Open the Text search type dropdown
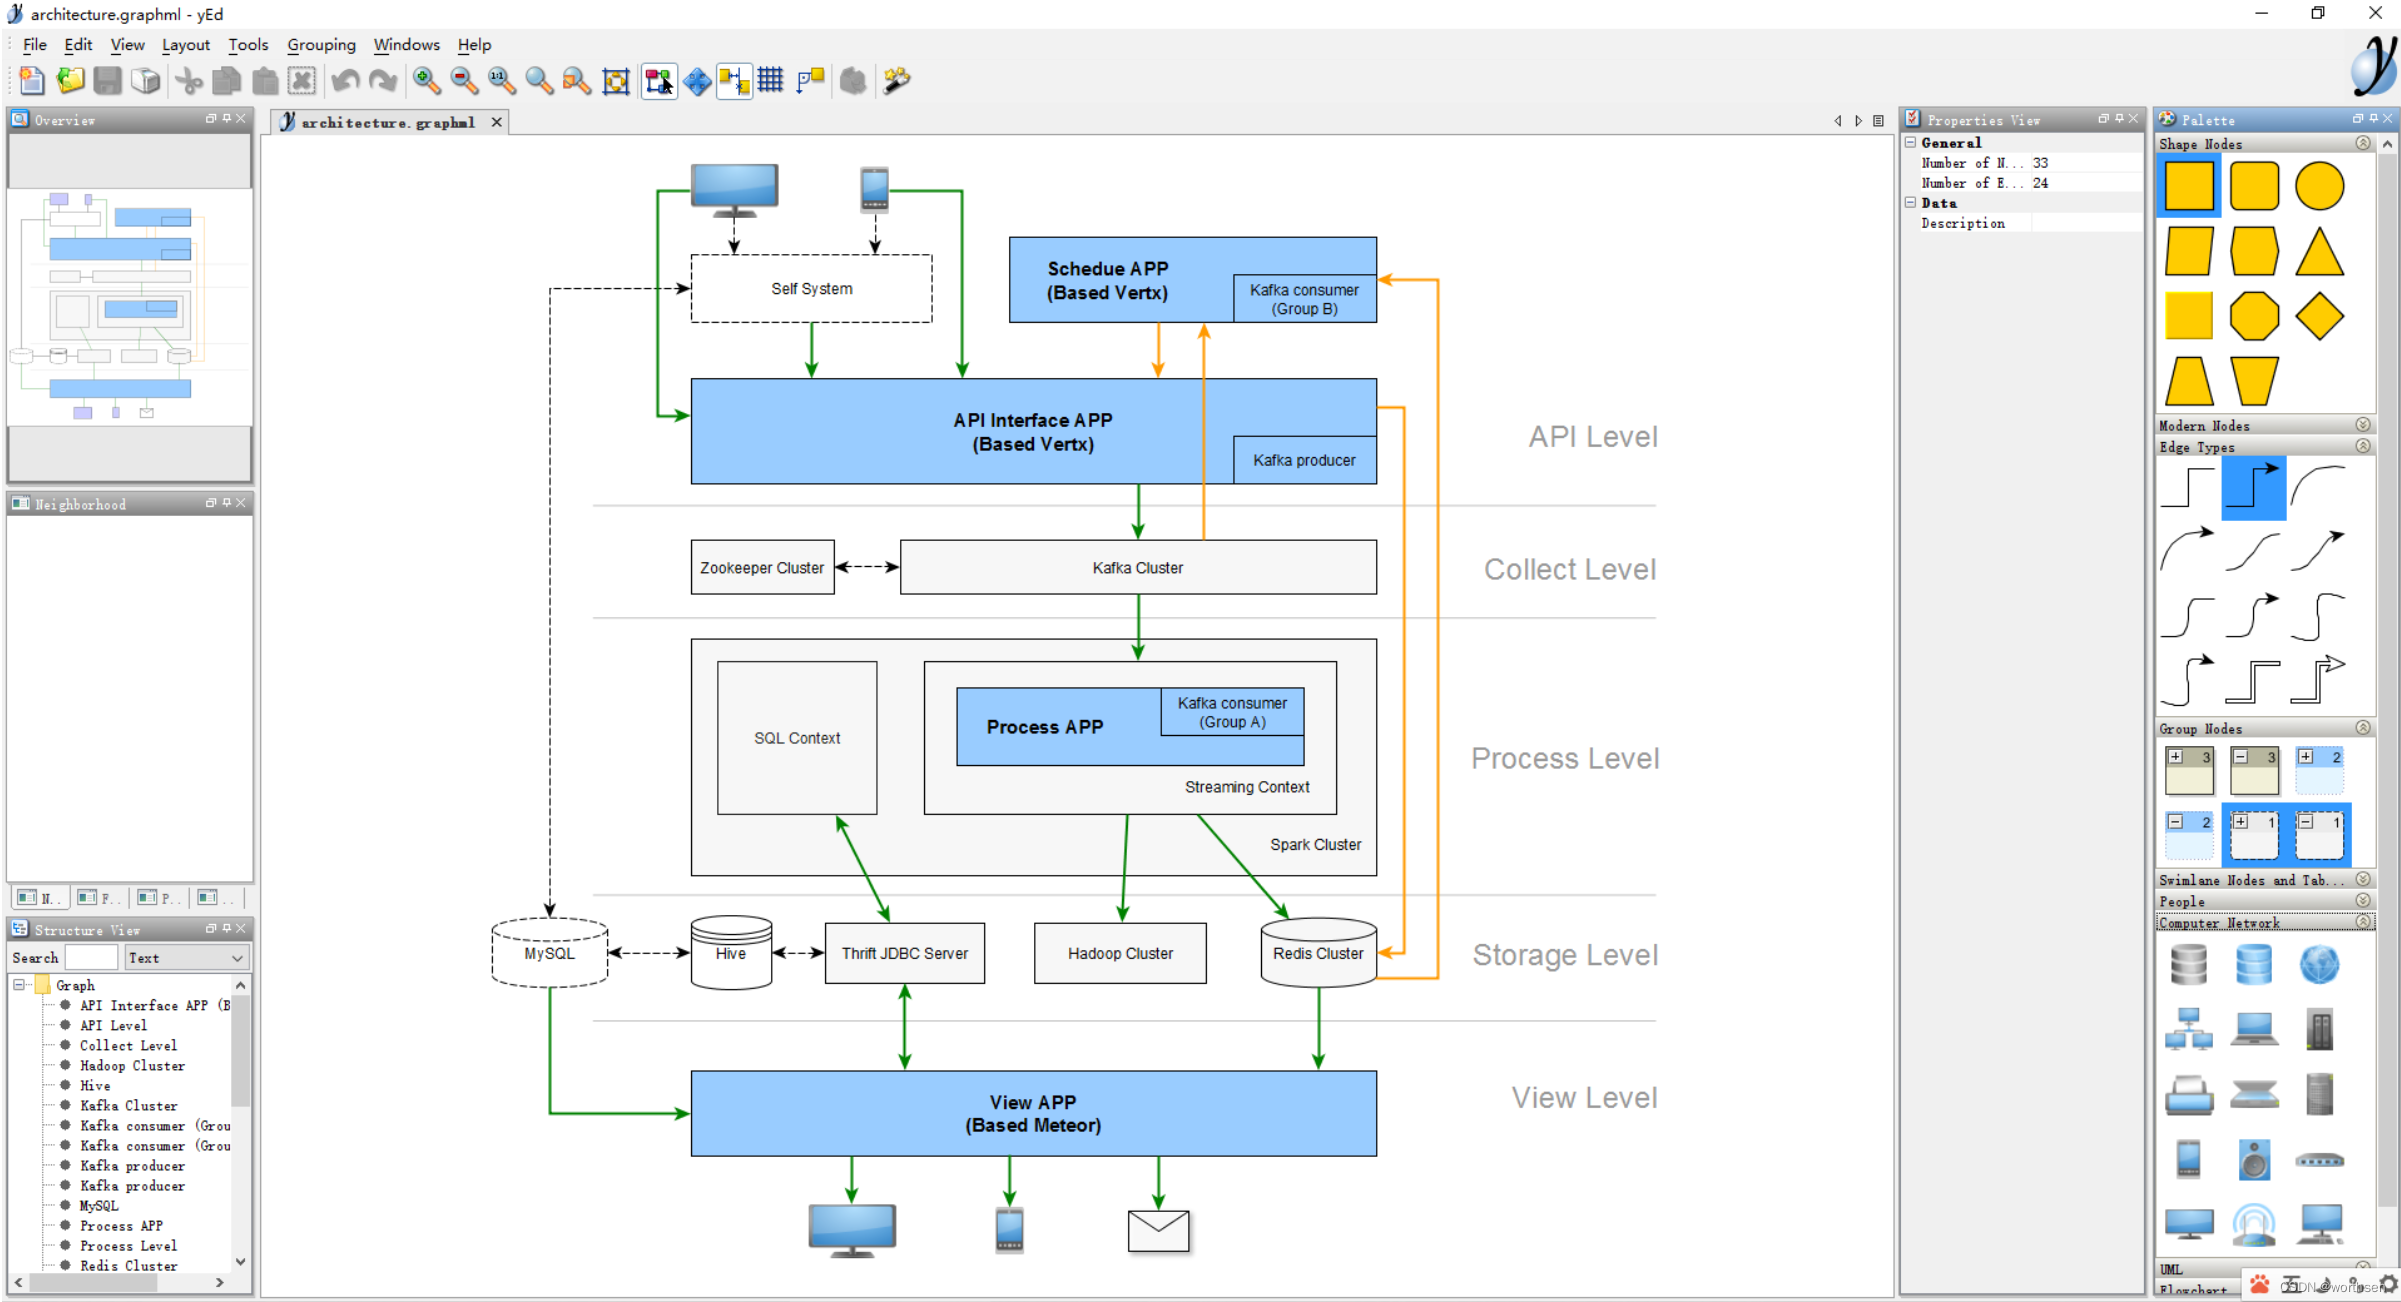2401x1302 pixels. pos(186,958)
